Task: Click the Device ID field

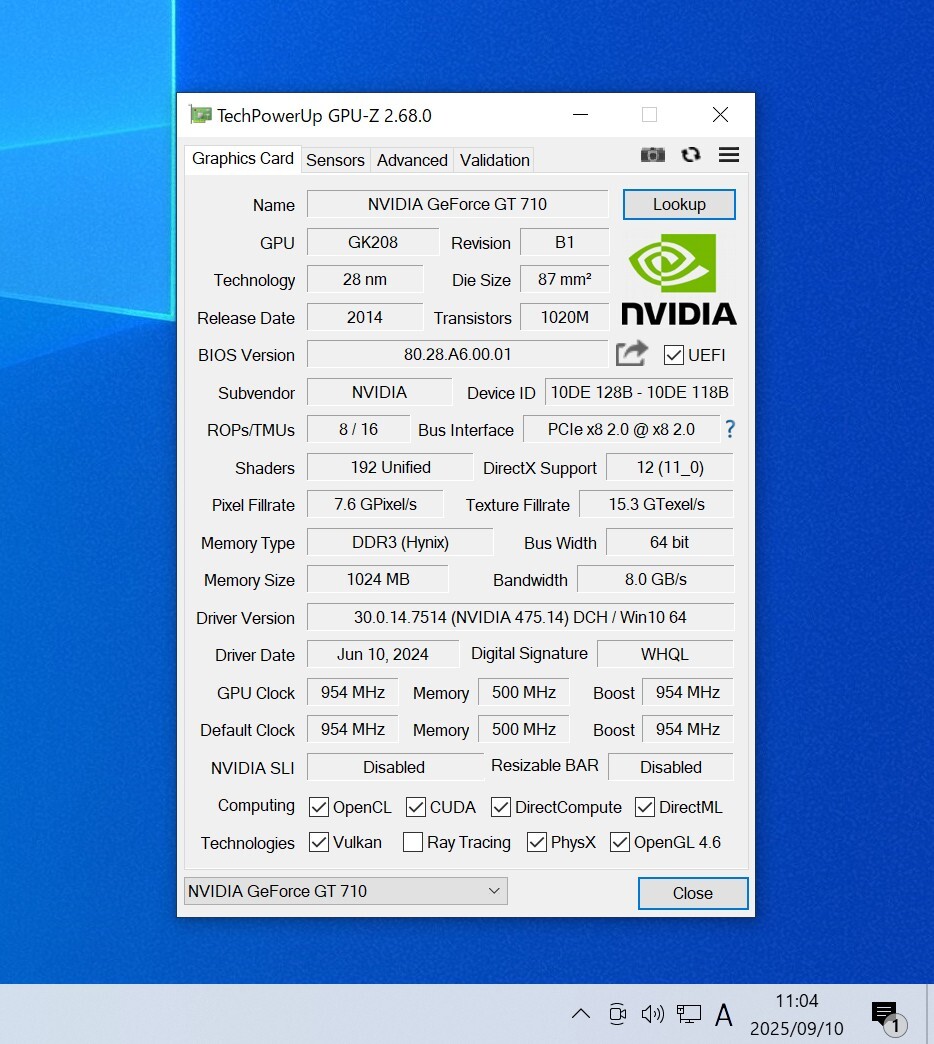Action: 639,392
